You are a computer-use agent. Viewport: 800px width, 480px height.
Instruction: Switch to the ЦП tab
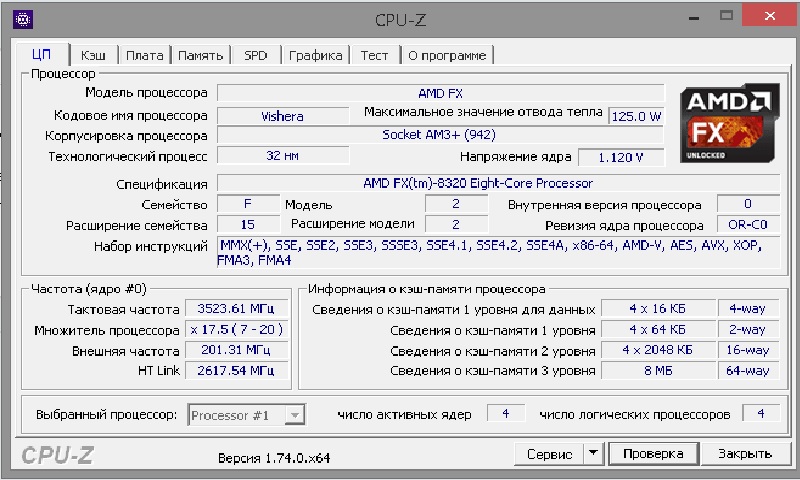[41, 55]
